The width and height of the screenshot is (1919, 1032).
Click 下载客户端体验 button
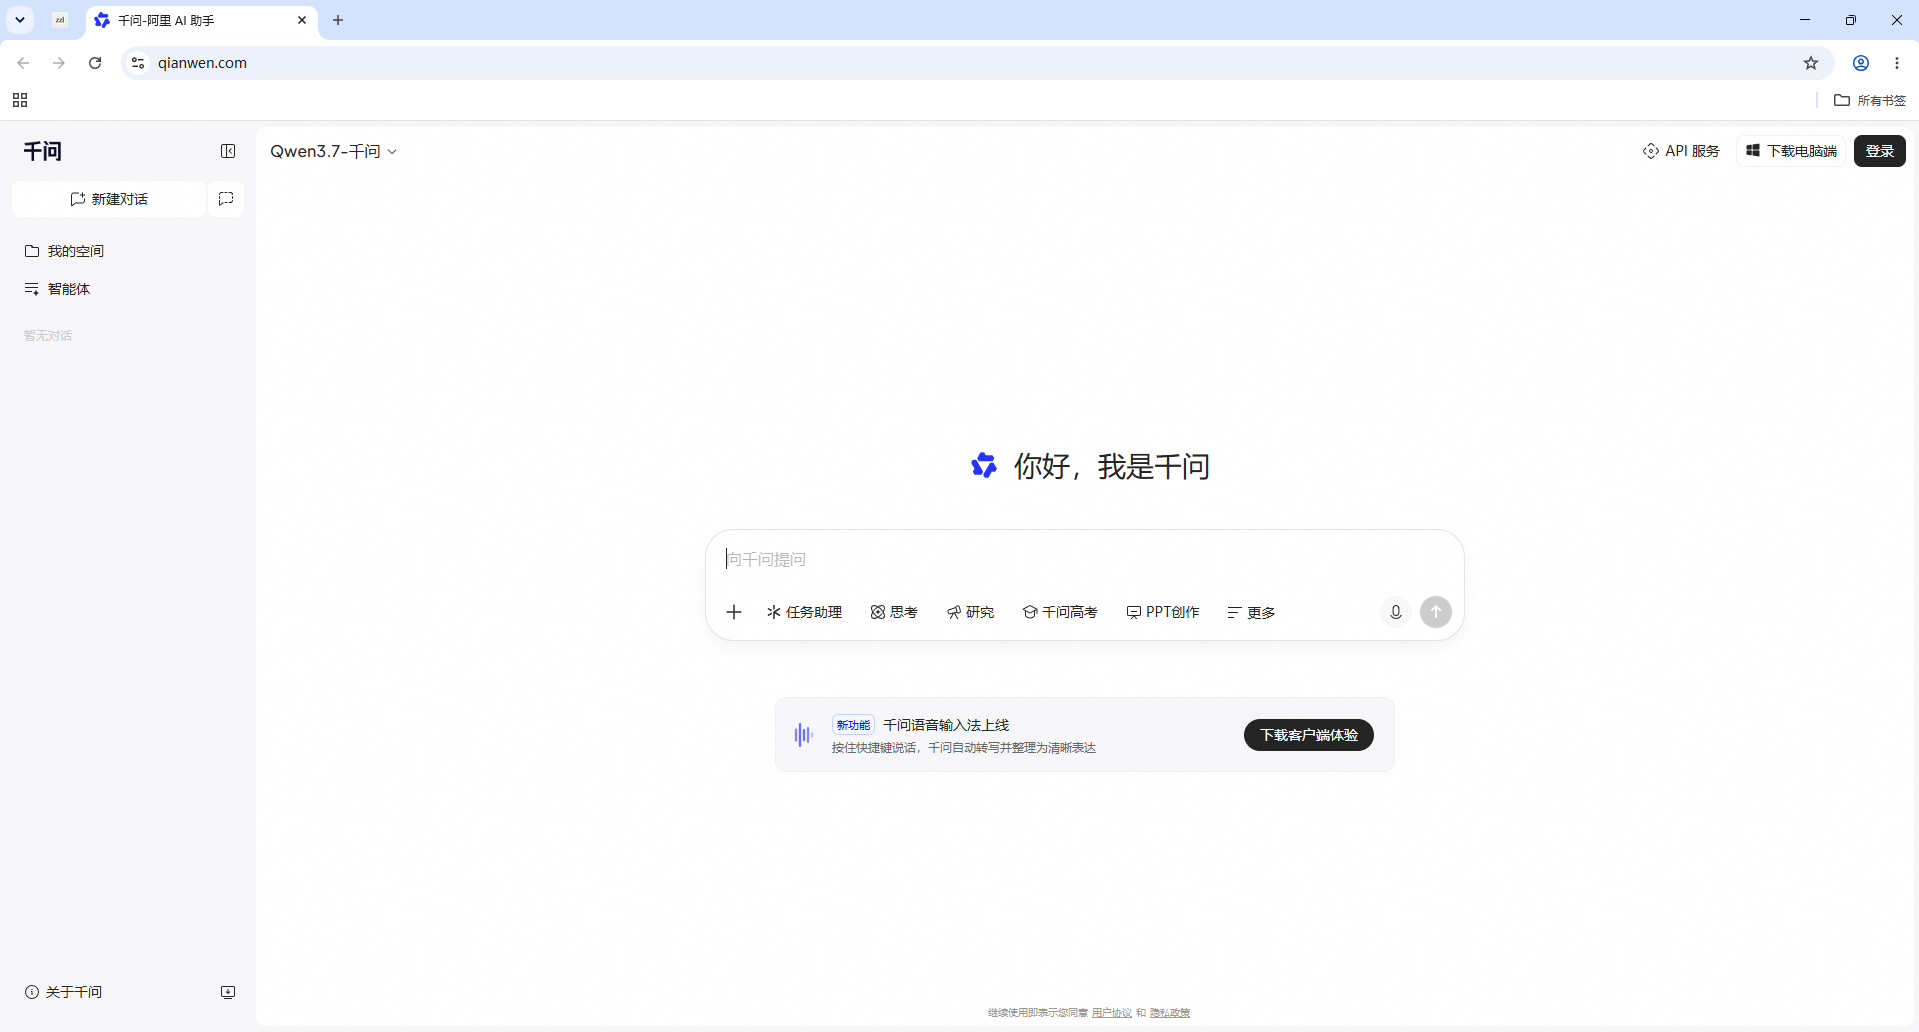1308,735
